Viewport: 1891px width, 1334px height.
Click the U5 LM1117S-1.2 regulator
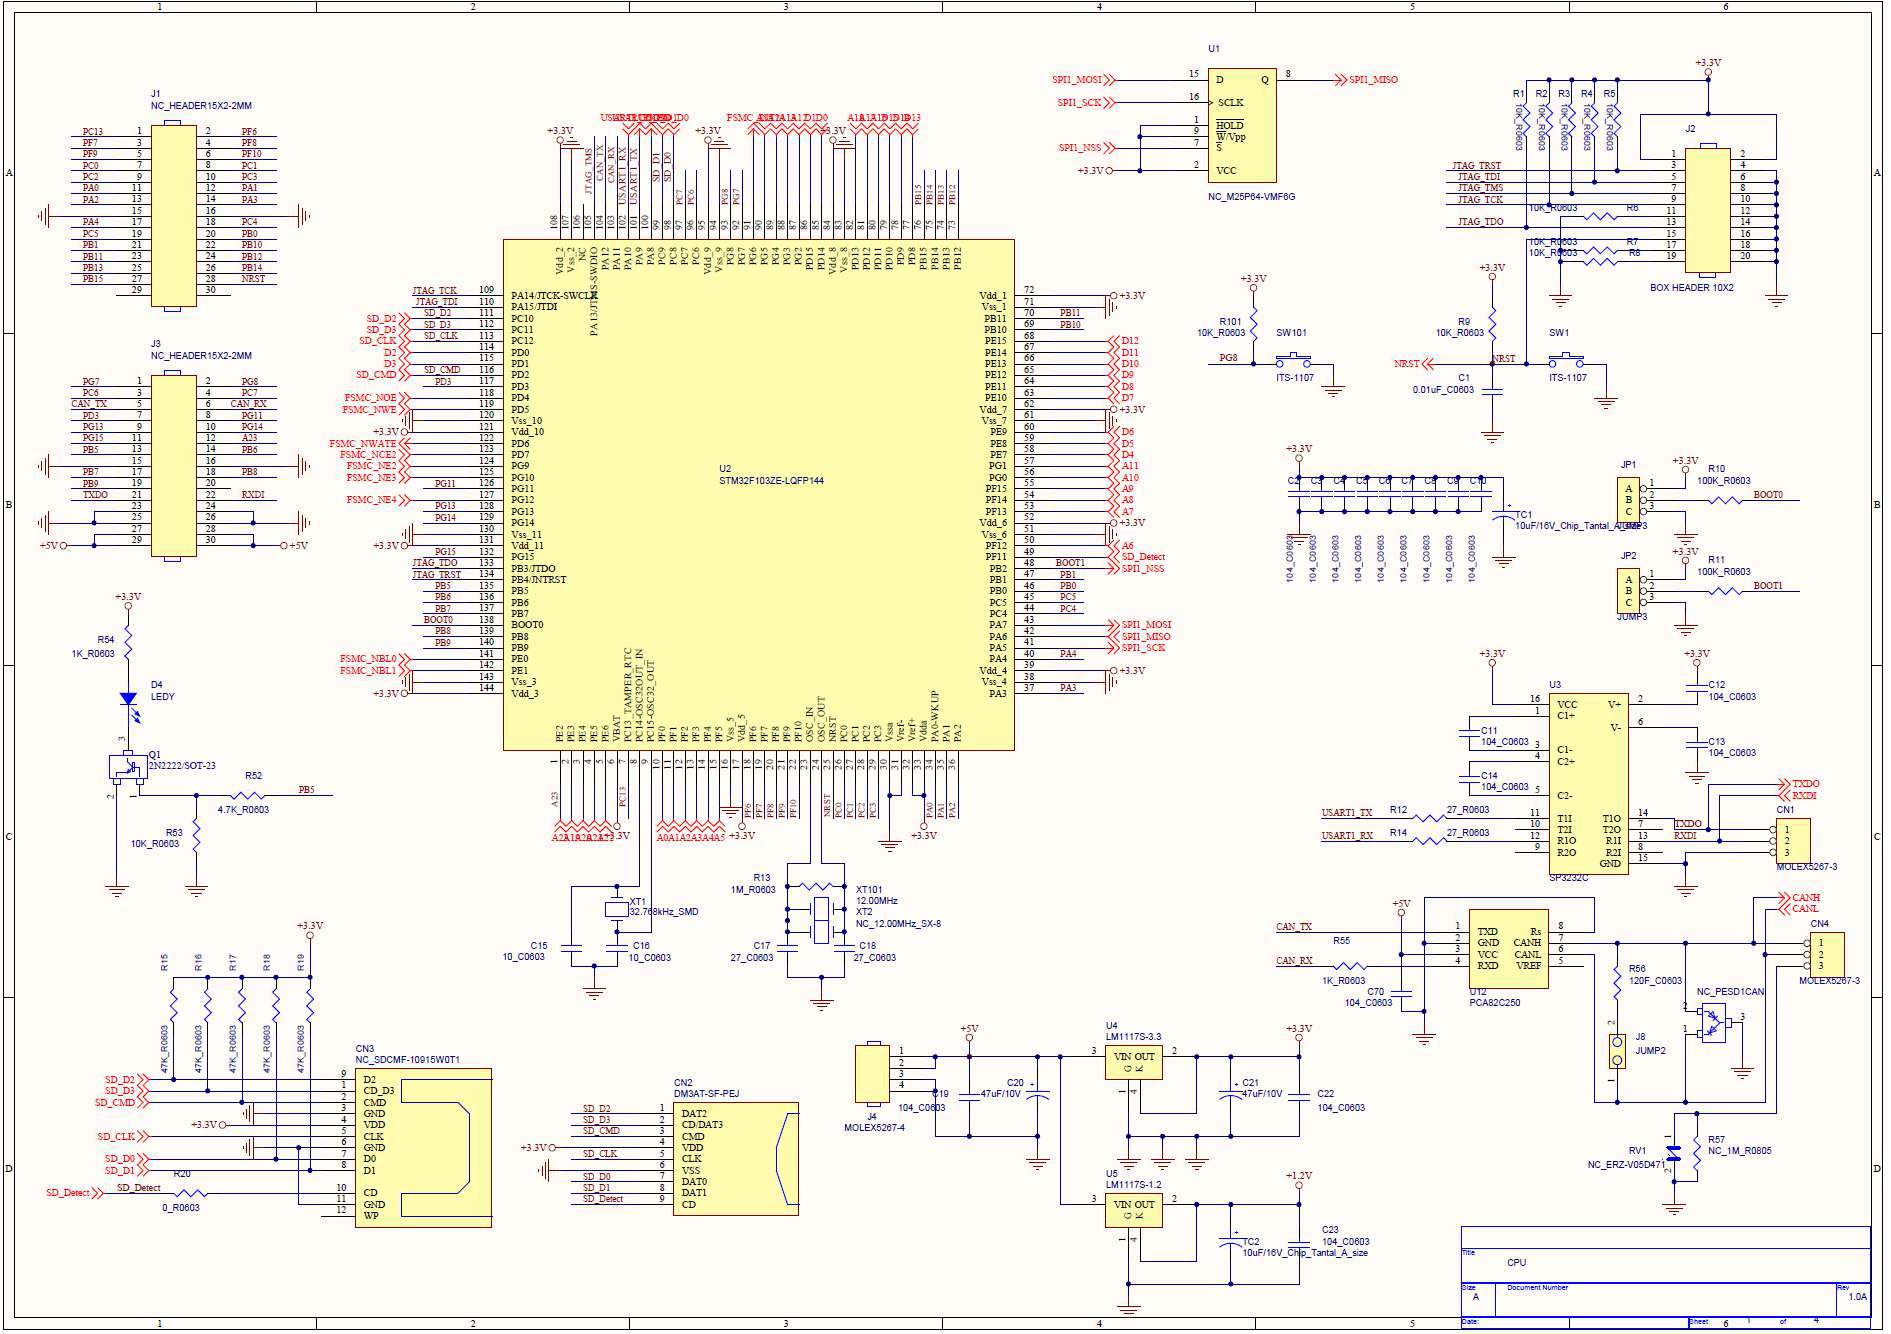click(1134, 1210)
